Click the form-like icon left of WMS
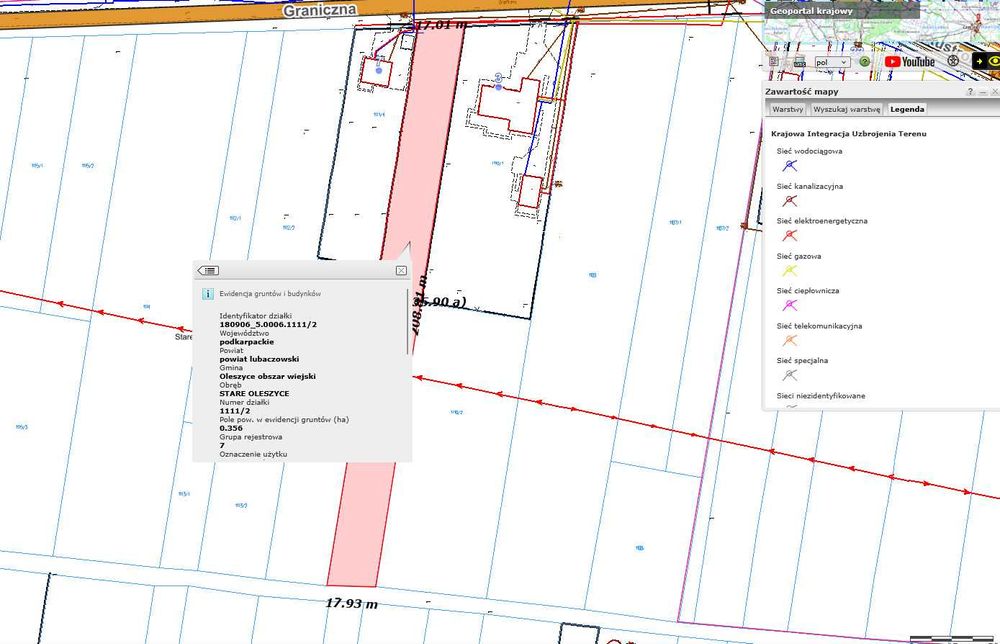 [x=774, y=61]
